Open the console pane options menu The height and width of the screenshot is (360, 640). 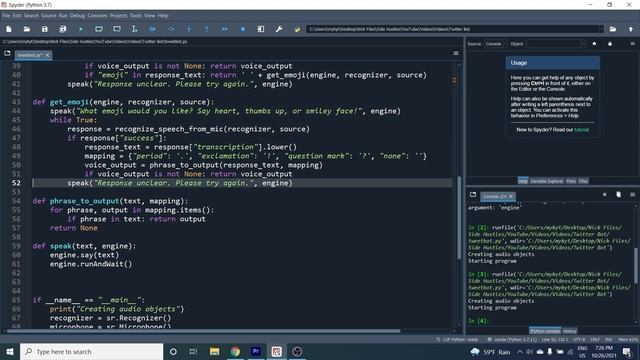[x=632, y=195]
